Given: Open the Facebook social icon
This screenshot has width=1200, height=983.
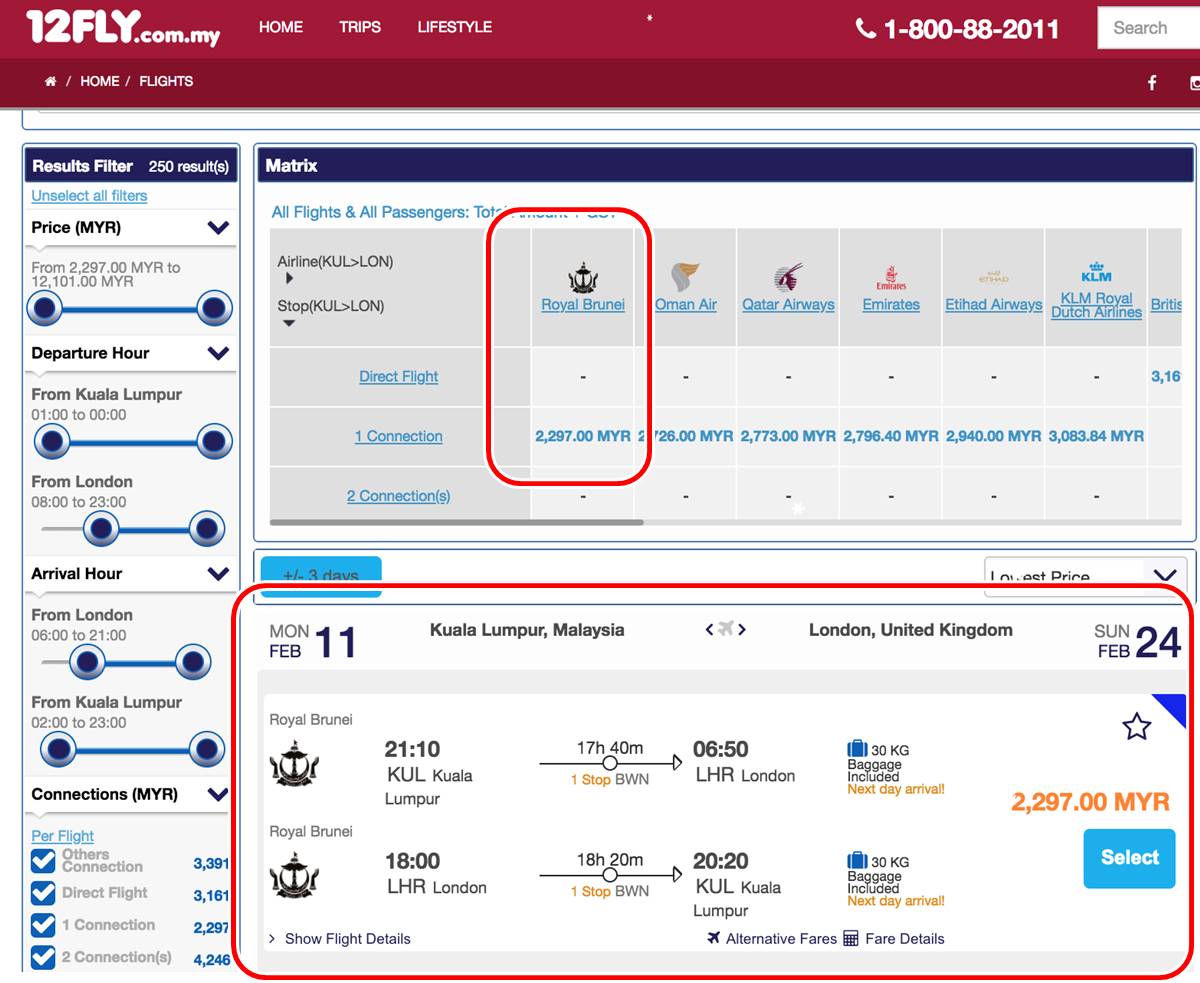Looking at the screenshot, I should (1152, 83).
